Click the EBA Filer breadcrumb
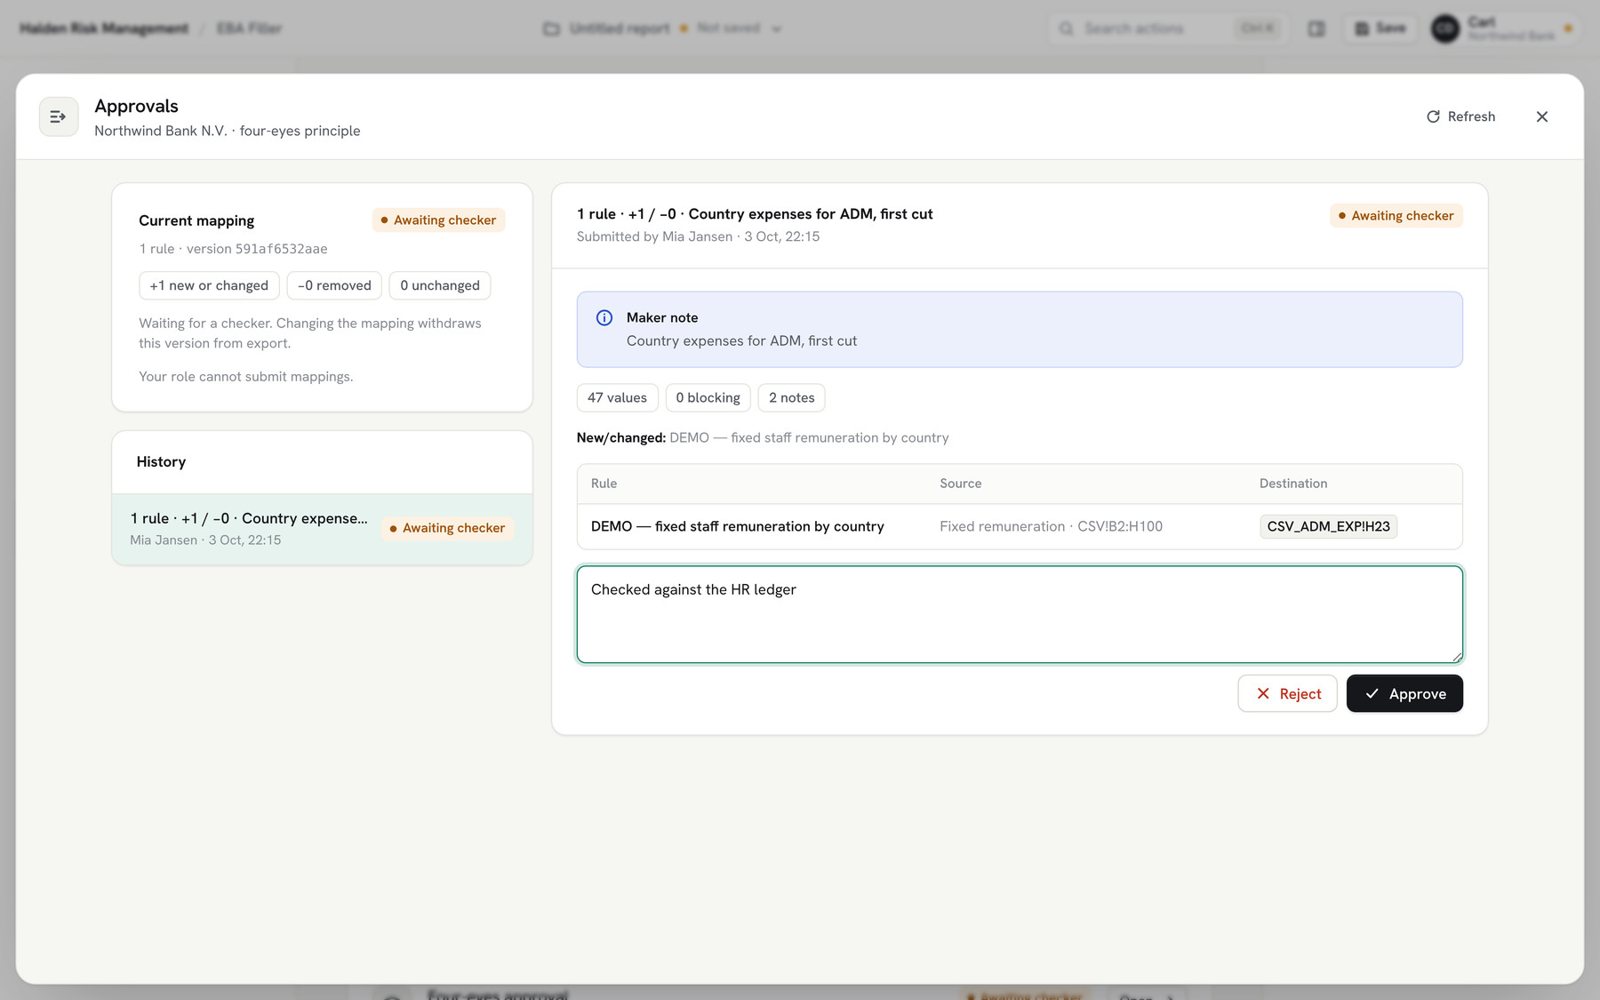The height and width of the screenshot is (1000, 1600). [x=249, y=29]
